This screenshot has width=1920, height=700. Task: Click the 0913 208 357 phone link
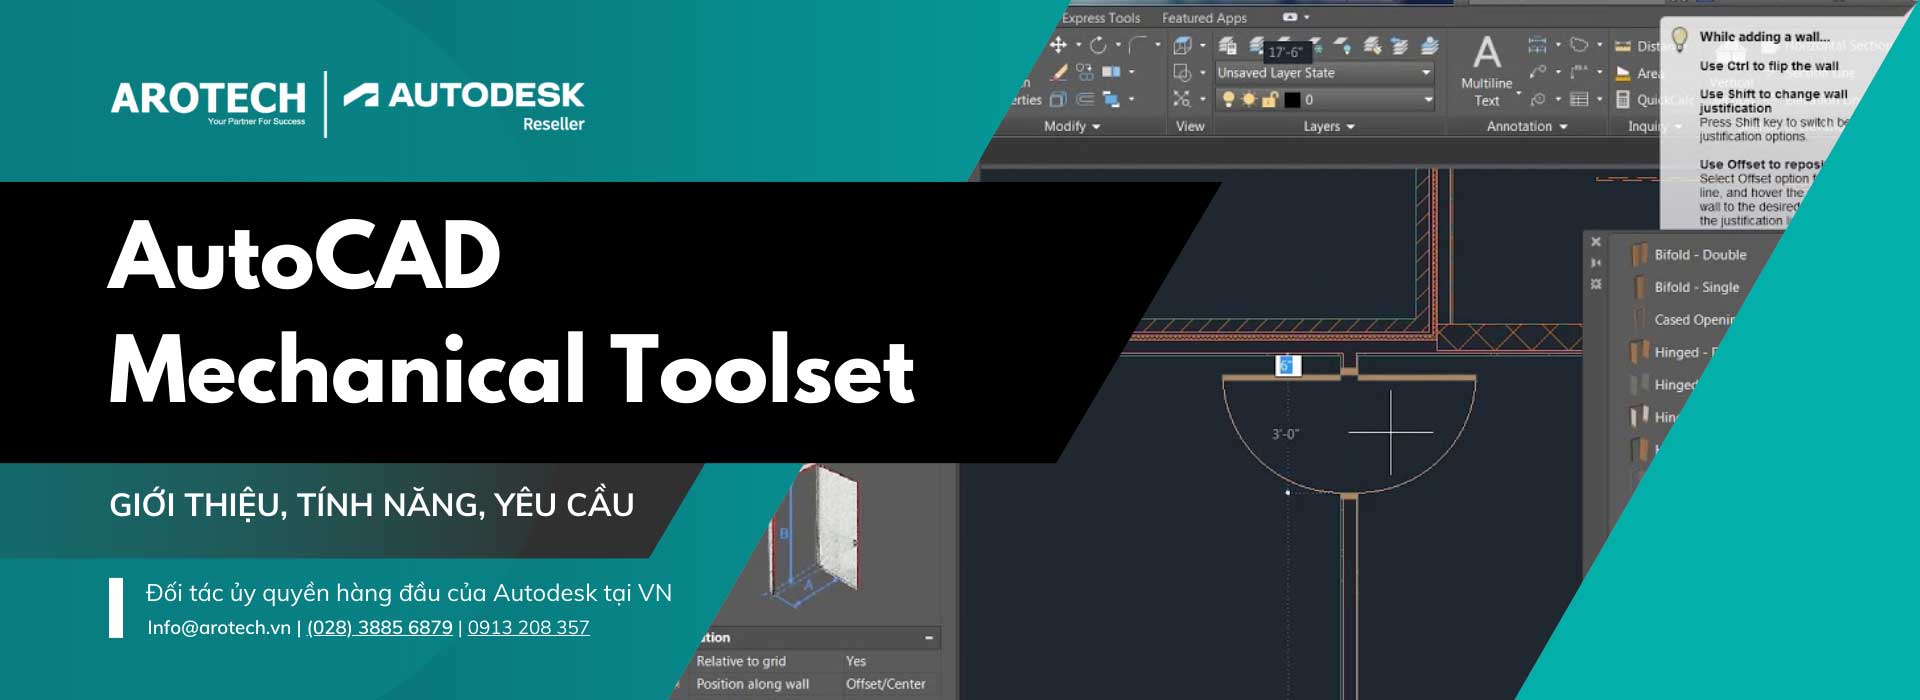(x=528, y=627)
